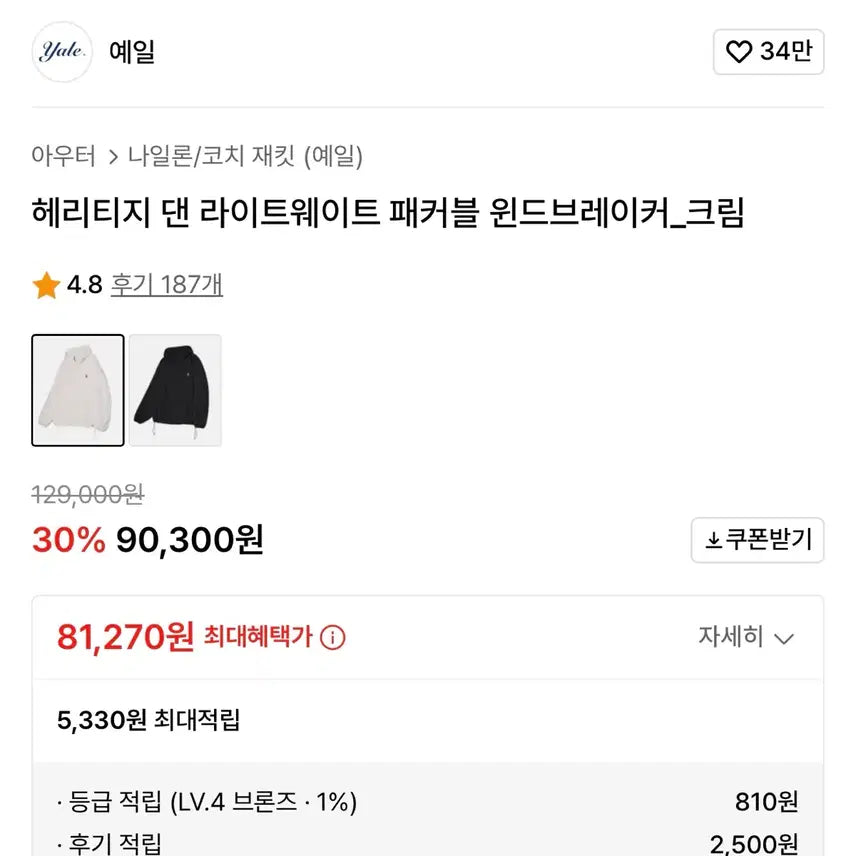Screen dimensions: 856x856
Task: Open the 최대혜택가 info icon
Action: pyautogui.click(x=333, y=637)
